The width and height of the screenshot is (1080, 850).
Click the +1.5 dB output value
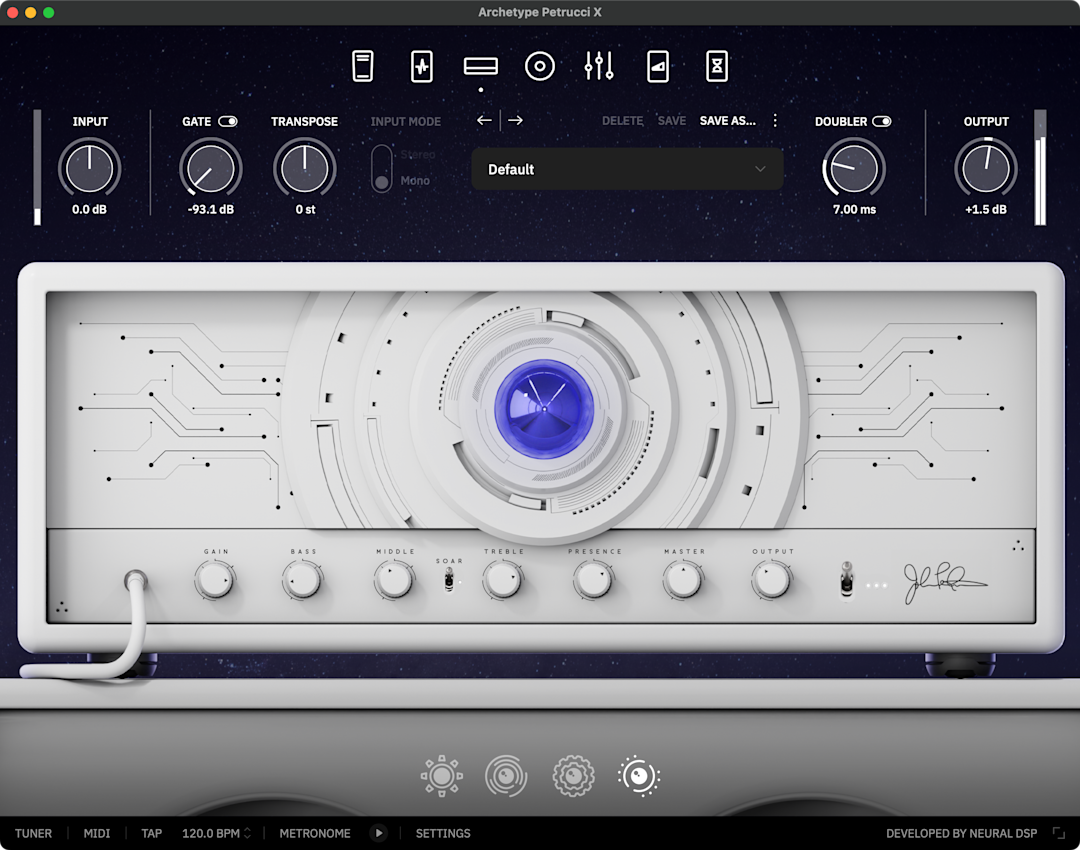986,209
